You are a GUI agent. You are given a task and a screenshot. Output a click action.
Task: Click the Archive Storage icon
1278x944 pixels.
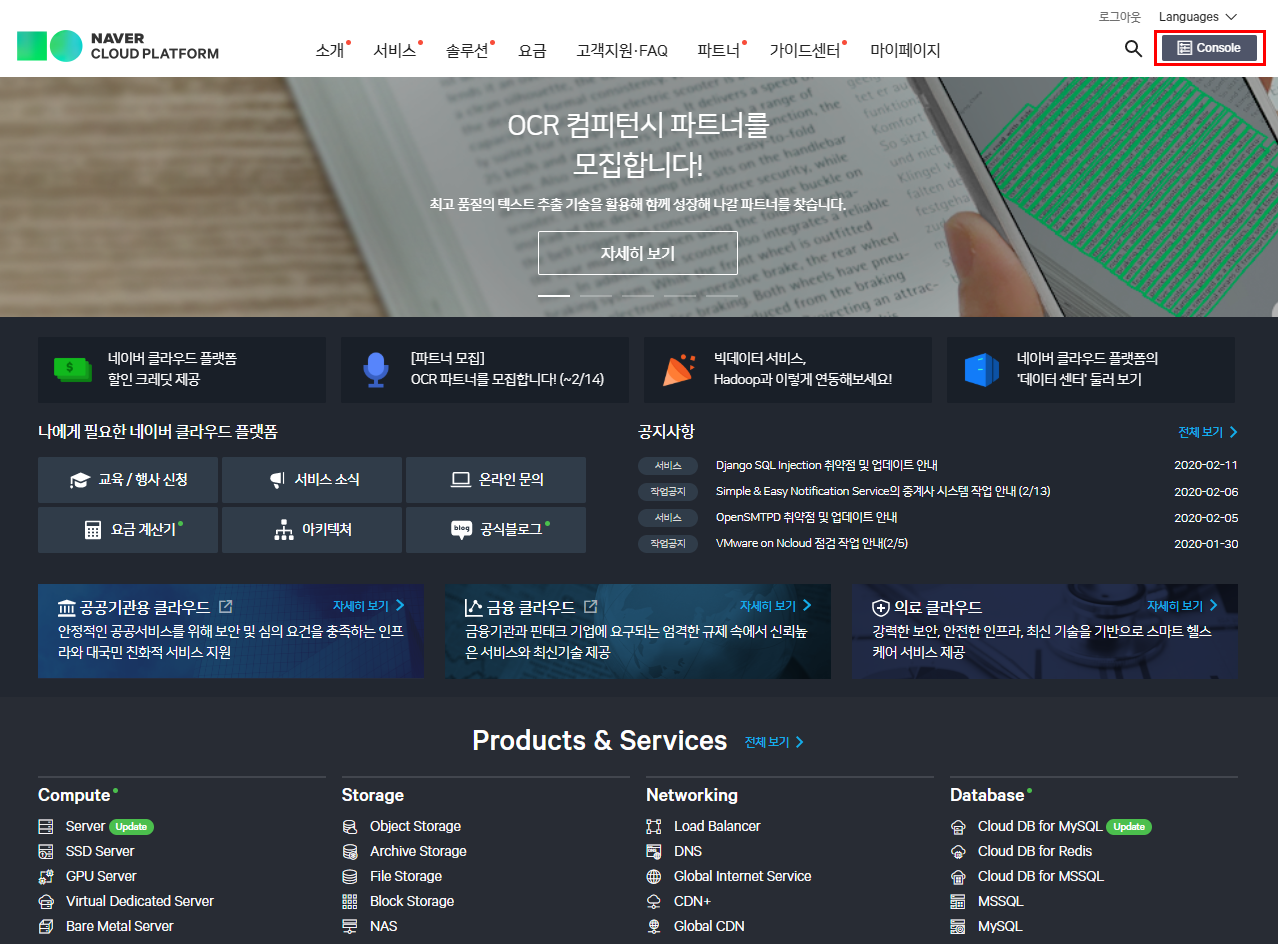350,852
